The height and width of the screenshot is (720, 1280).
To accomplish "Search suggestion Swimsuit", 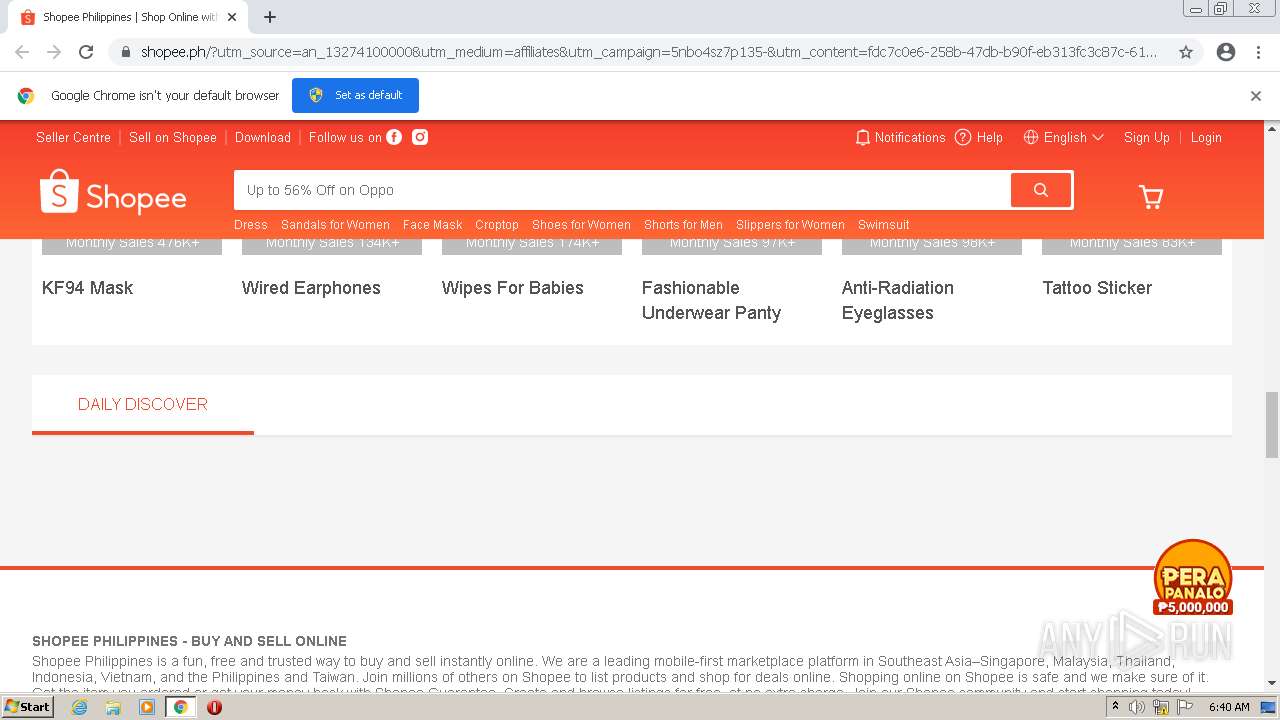I will [884, 224].
